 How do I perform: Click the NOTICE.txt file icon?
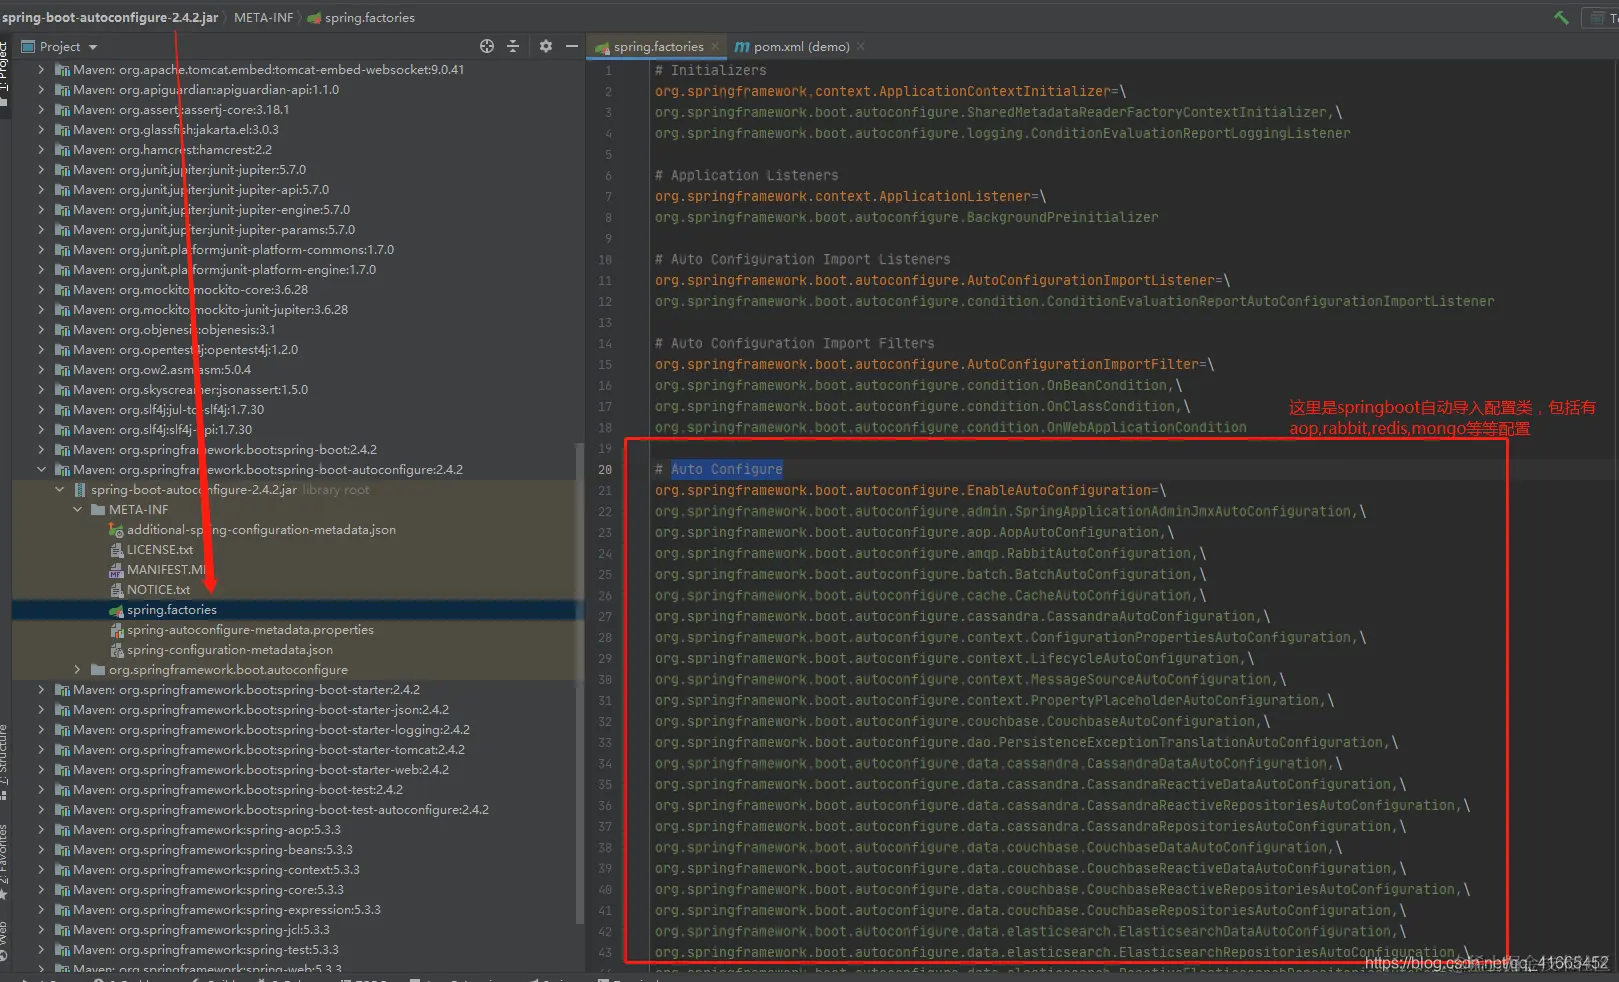117,590
